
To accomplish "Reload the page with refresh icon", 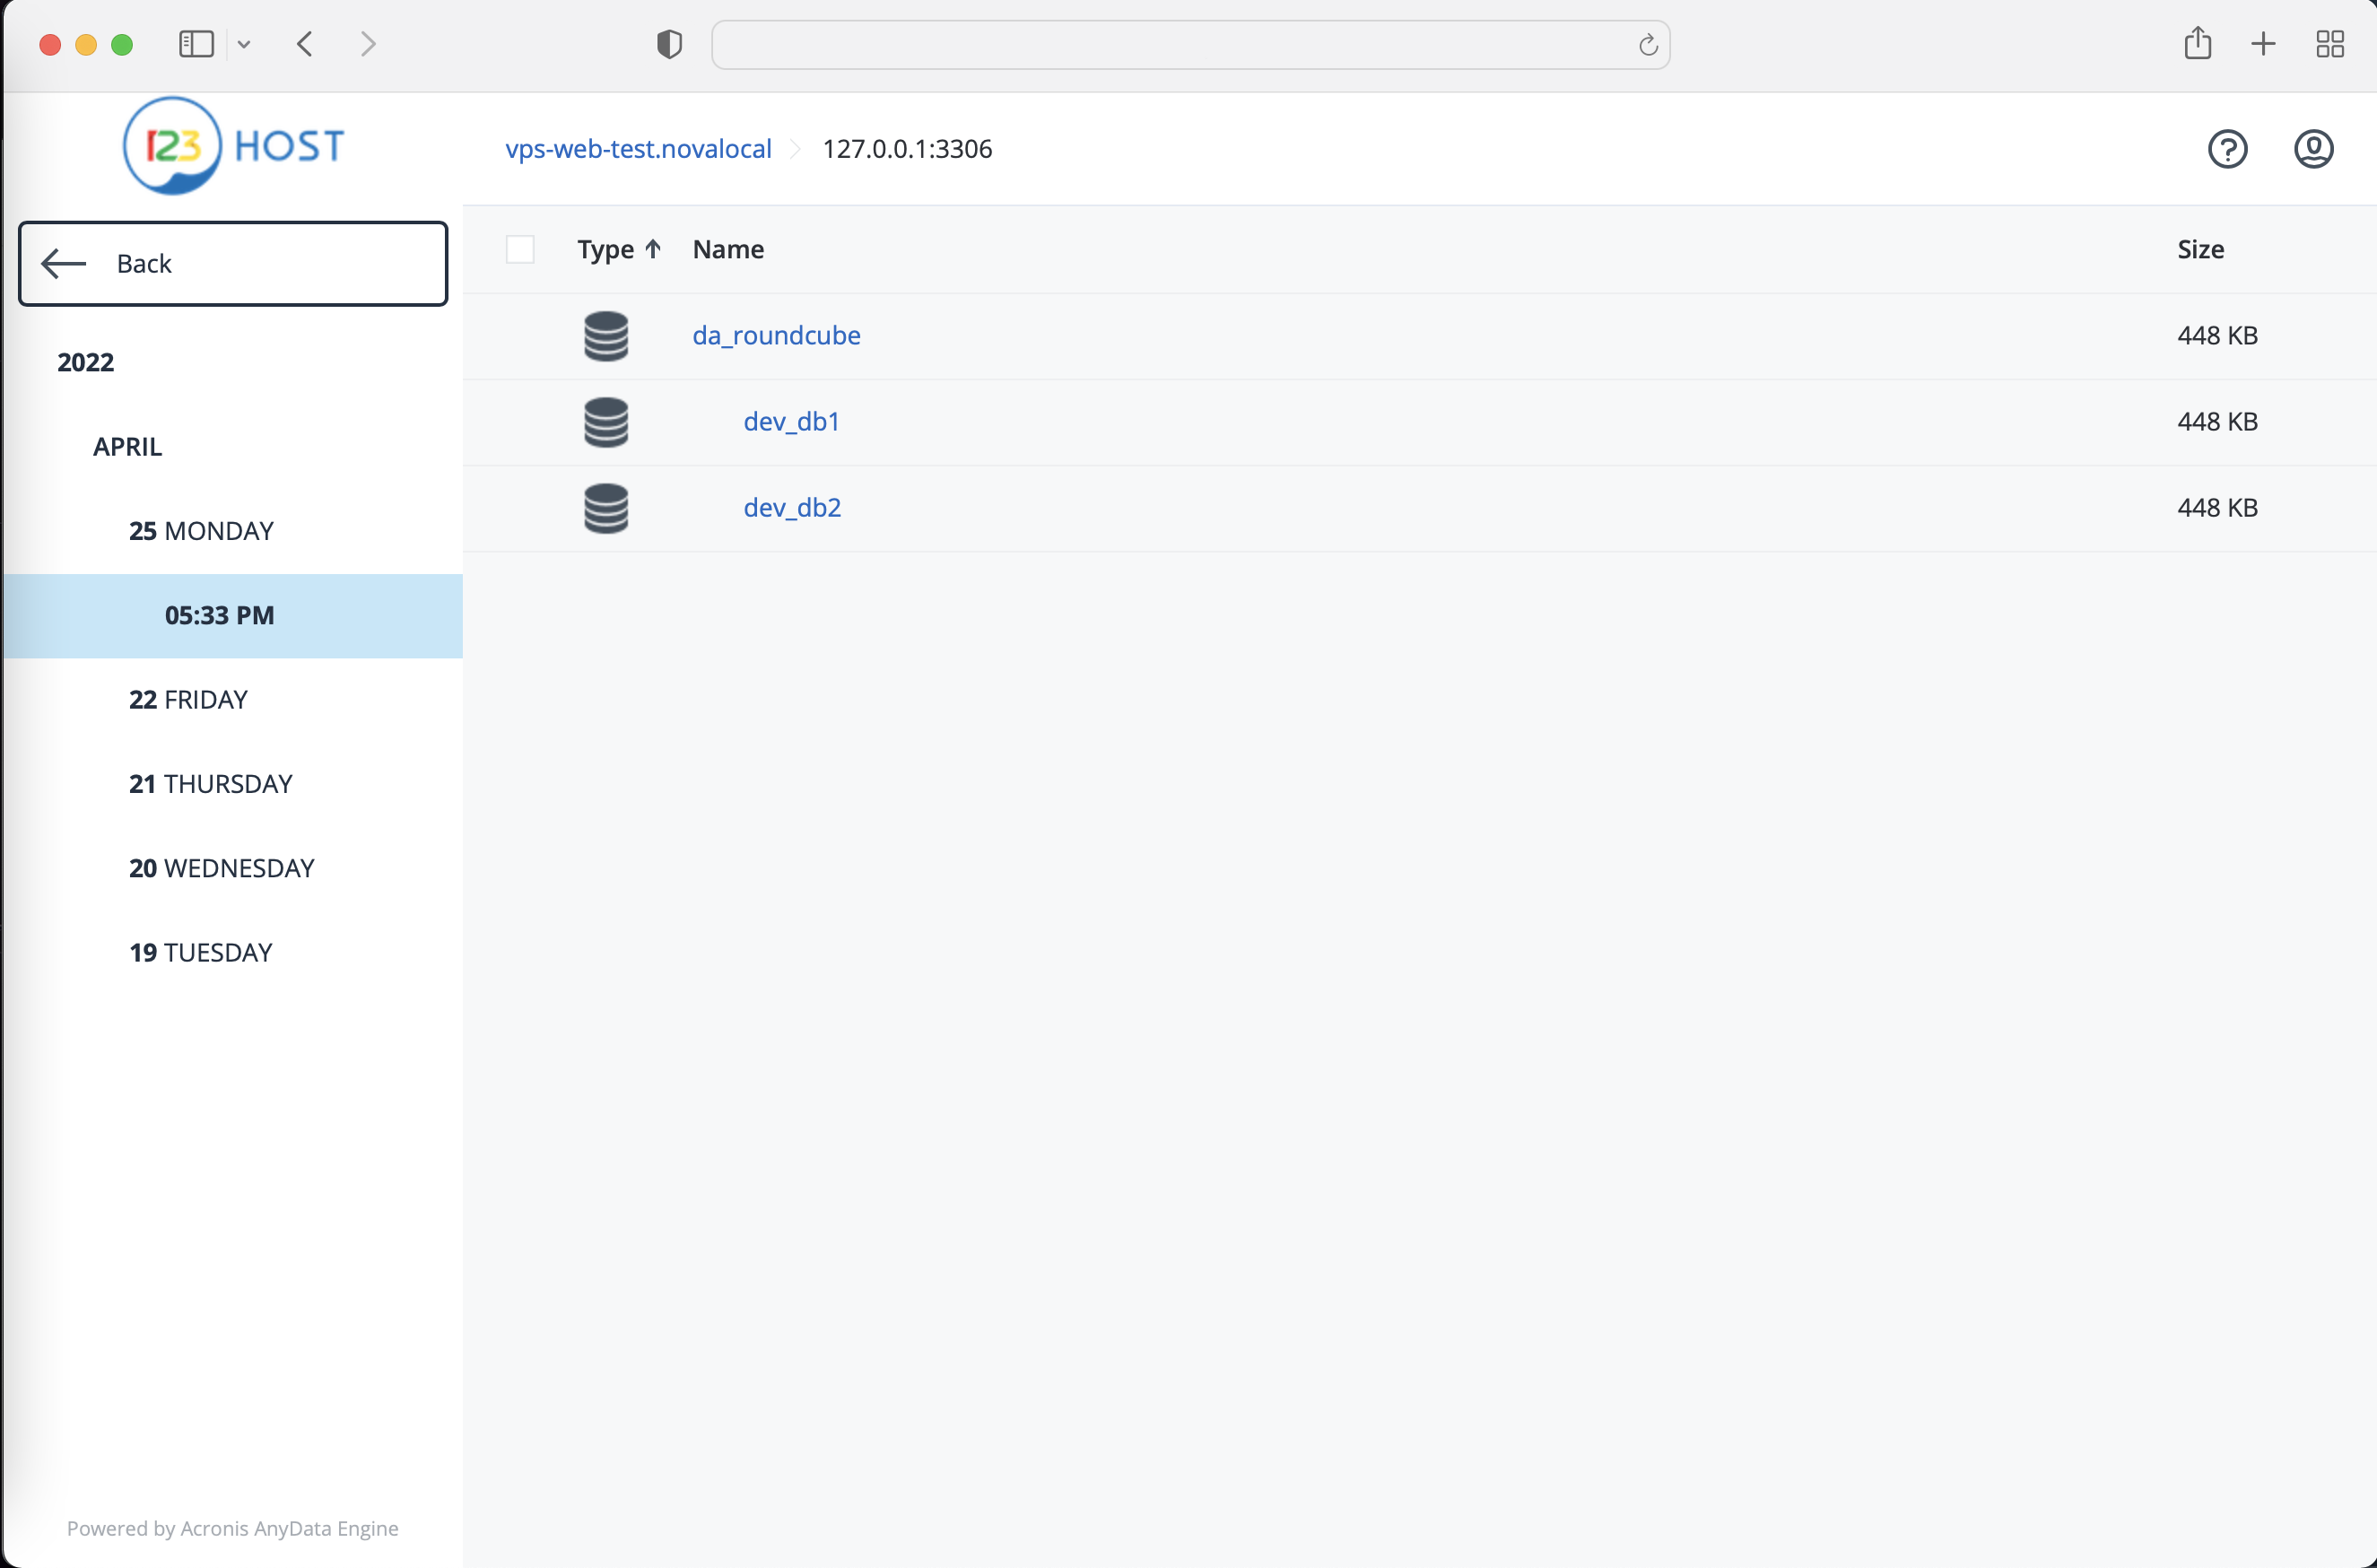I will [1648, 45].
